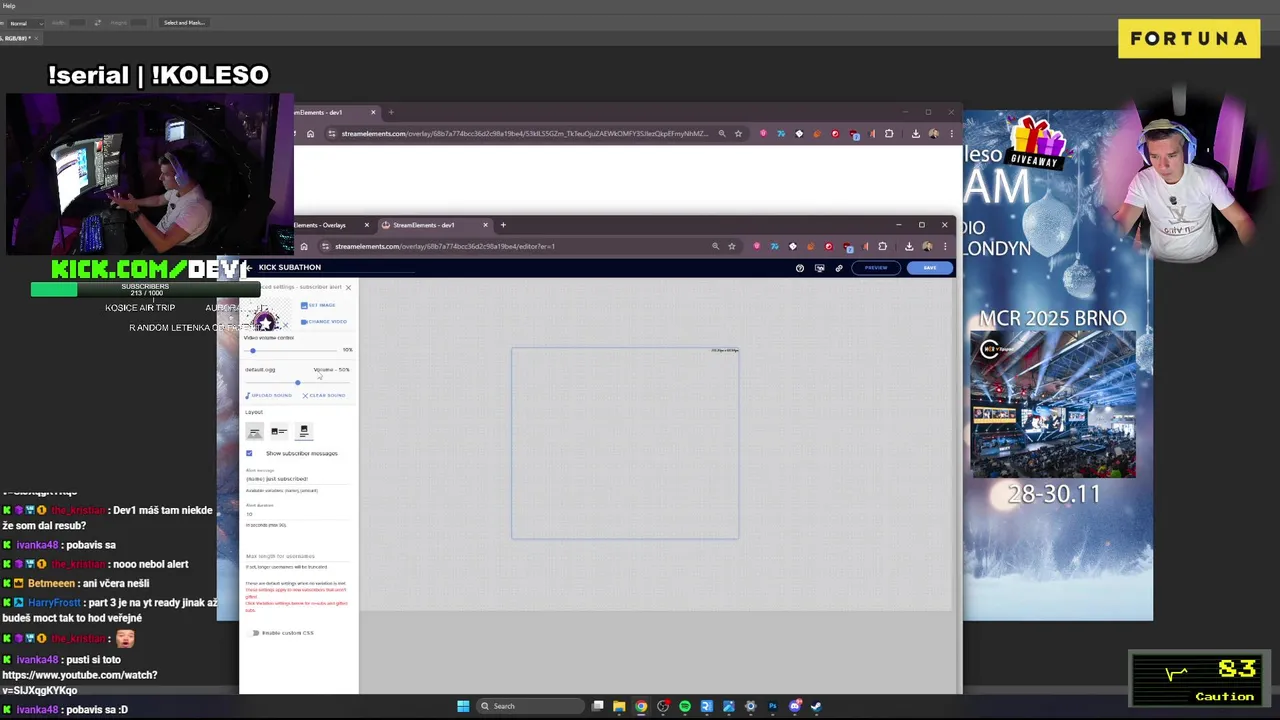This screenshot has width=1280, height=720.
Task: Click the Alert duration input field
Action: coord(297,514)
